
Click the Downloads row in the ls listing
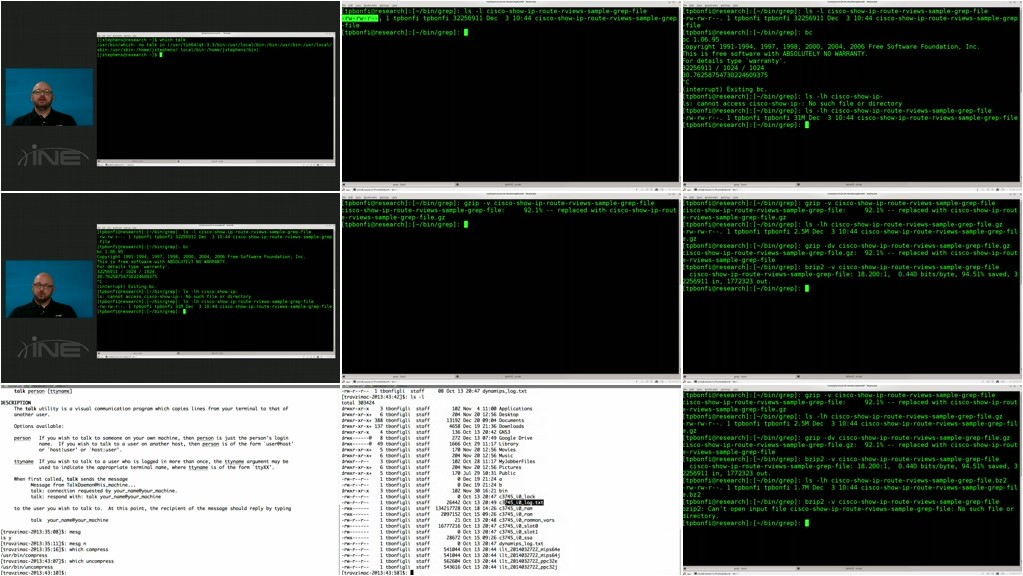coord(433,426)
